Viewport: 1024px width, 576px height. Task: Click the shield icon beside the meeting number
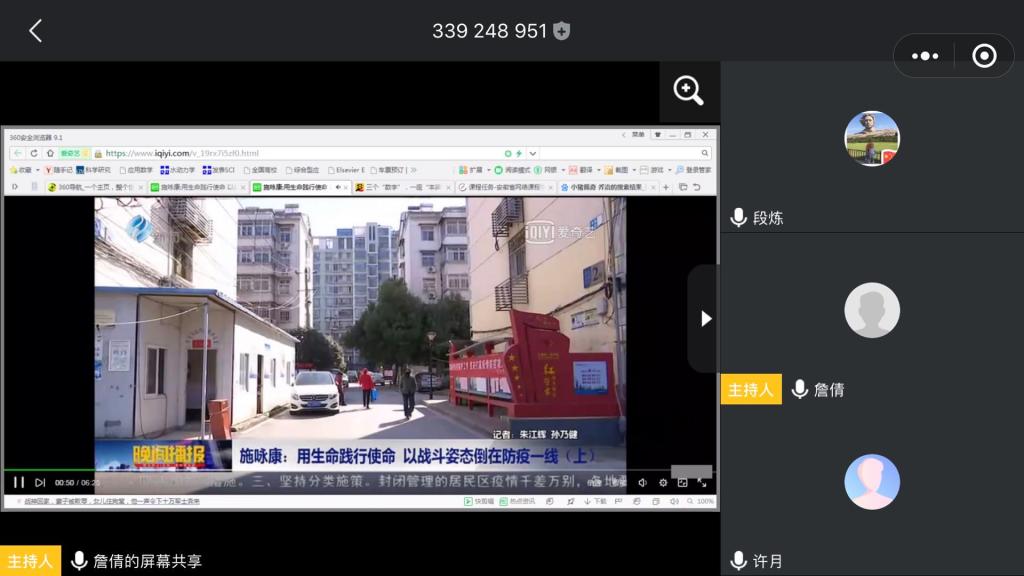click(562, 31)
